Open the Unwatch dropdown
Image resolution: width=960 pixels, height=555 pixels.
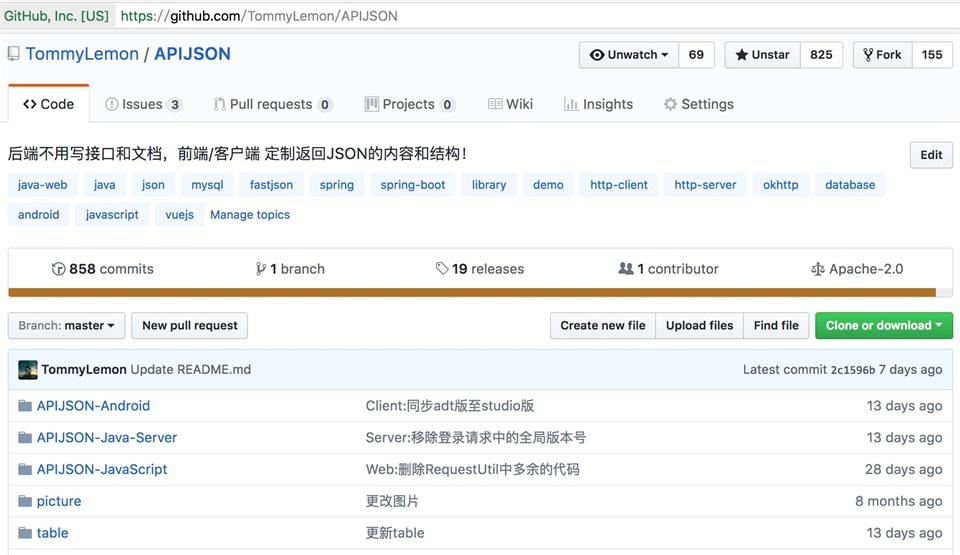(x=629, y=55)
